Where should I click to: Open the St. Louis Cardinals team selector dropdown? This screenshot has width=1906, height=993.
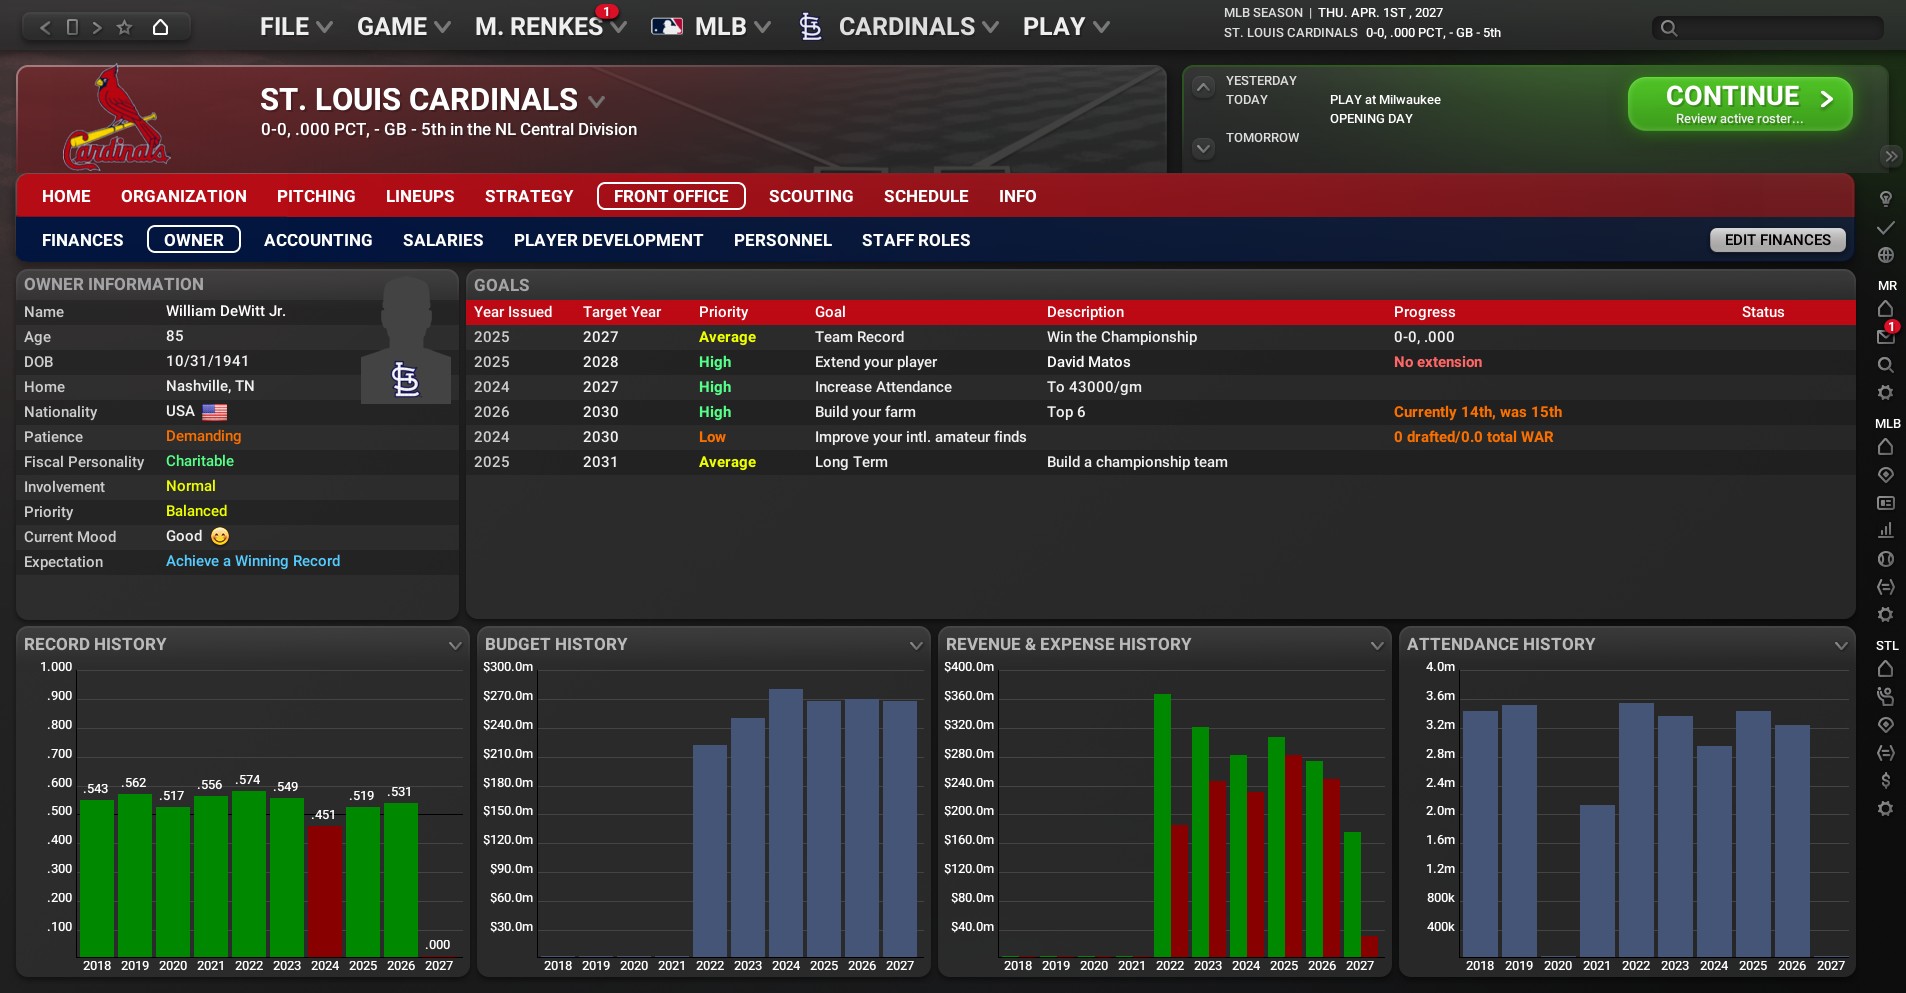pos(597,101)
